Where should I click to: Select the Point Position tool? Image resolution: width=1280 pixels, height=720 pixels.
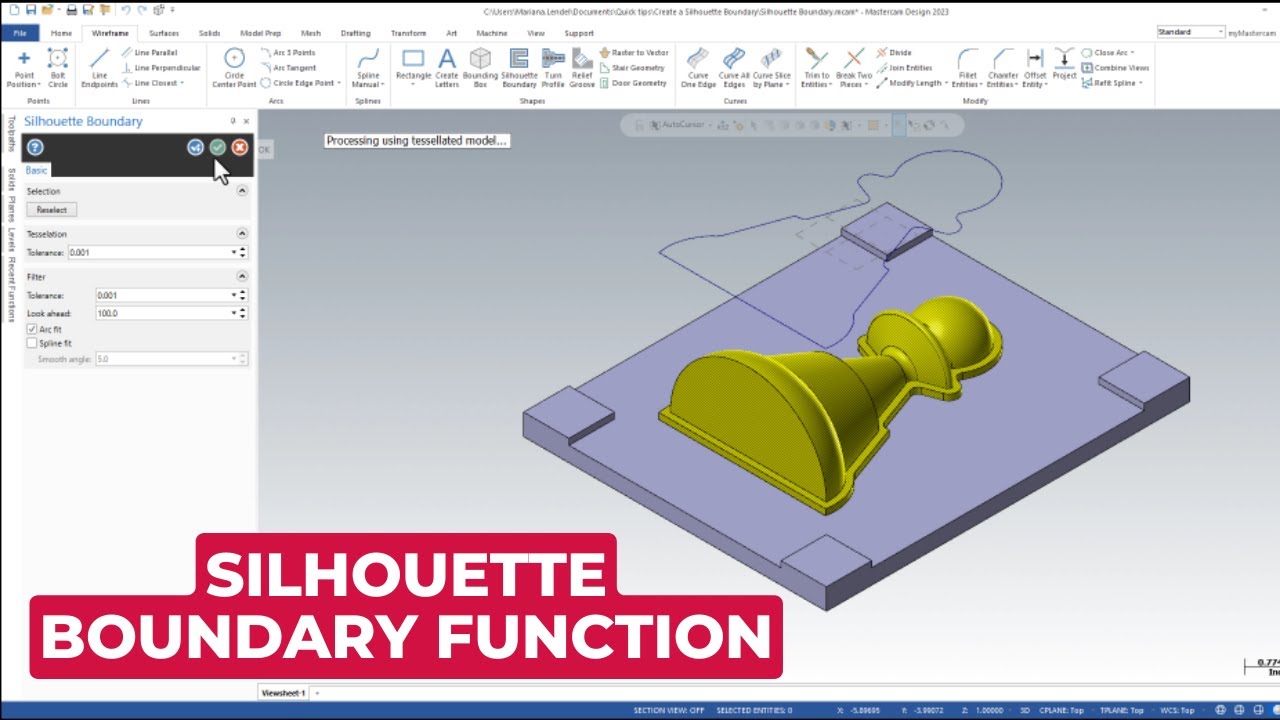(x=24, y=68)
